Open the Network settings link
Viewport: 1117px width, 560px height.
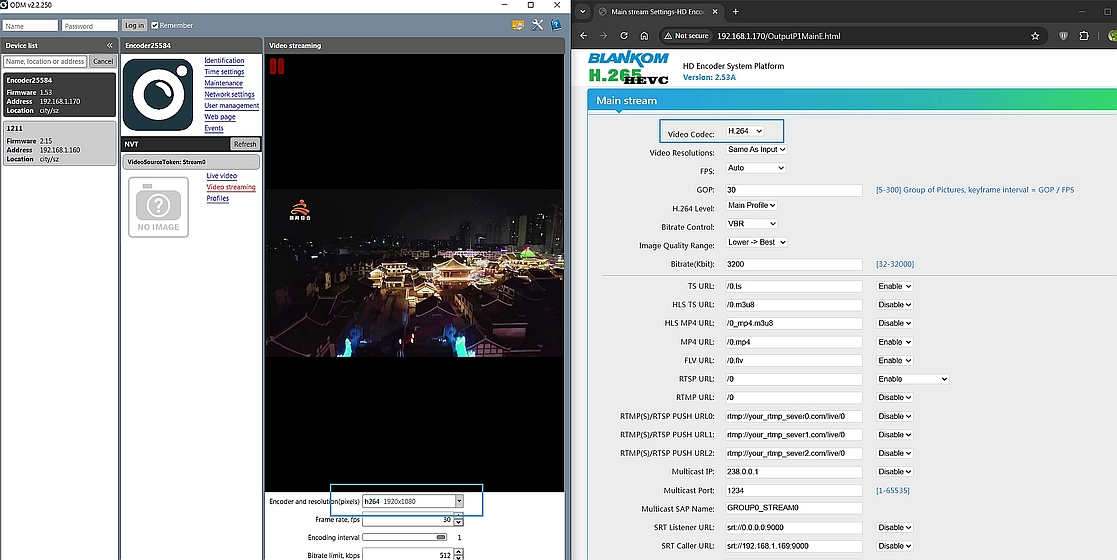[229, 95]
